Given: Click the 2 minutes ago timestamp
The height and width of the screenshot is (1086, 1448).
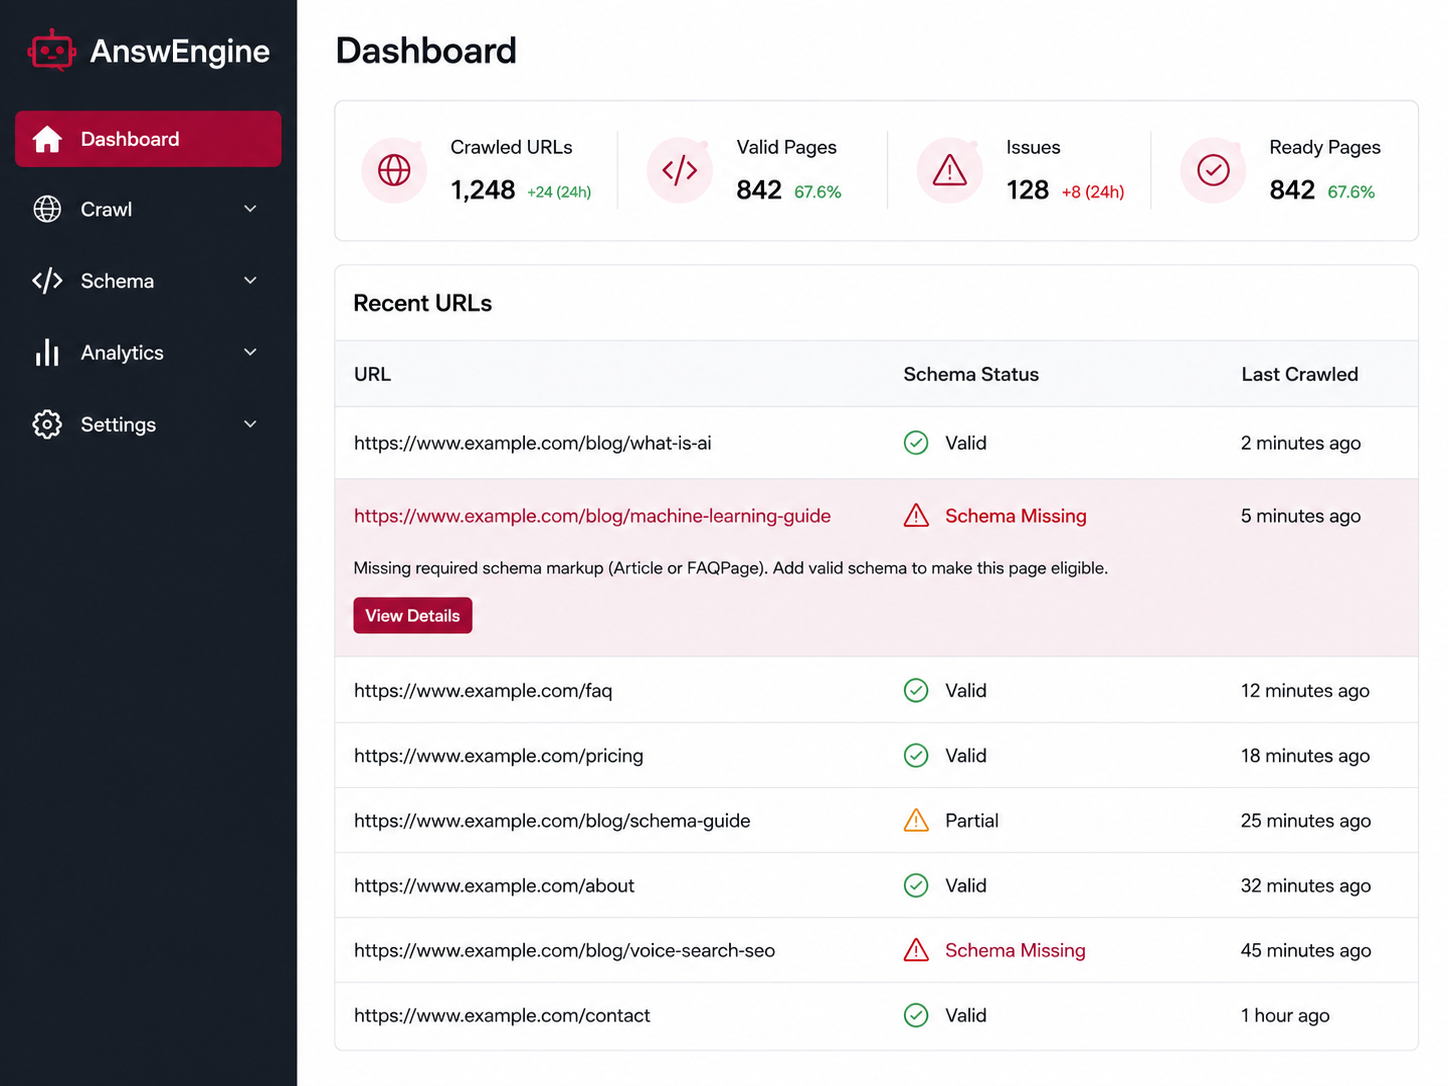Looking at the screenshot, I should 1301,443.
